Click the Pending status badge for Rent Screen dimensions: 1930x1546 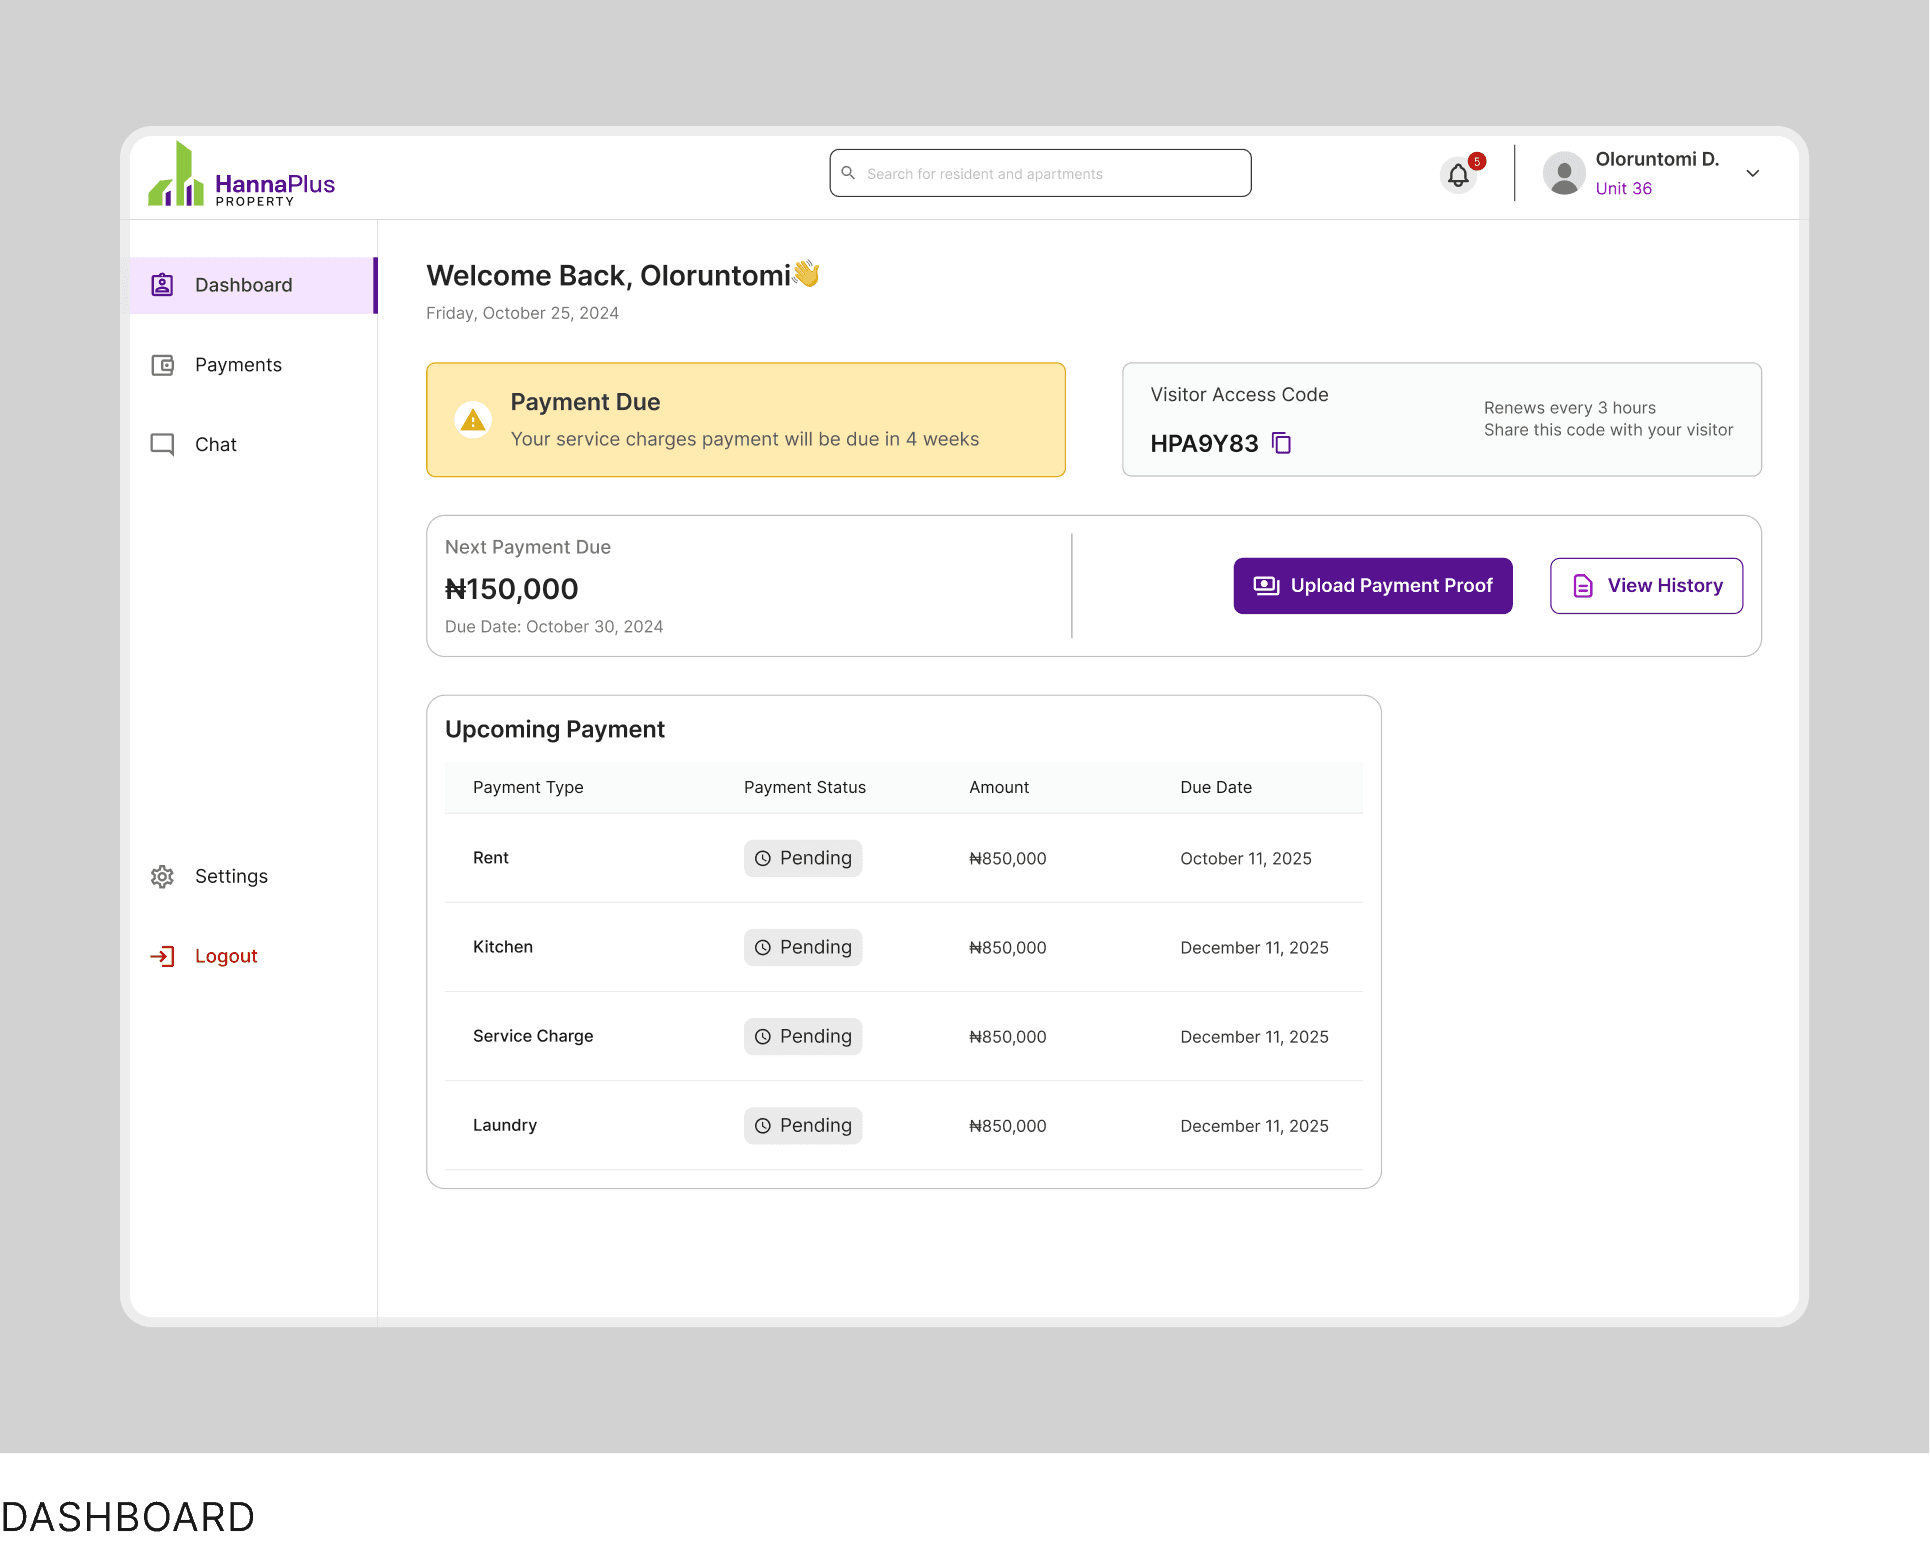[802, 858]
